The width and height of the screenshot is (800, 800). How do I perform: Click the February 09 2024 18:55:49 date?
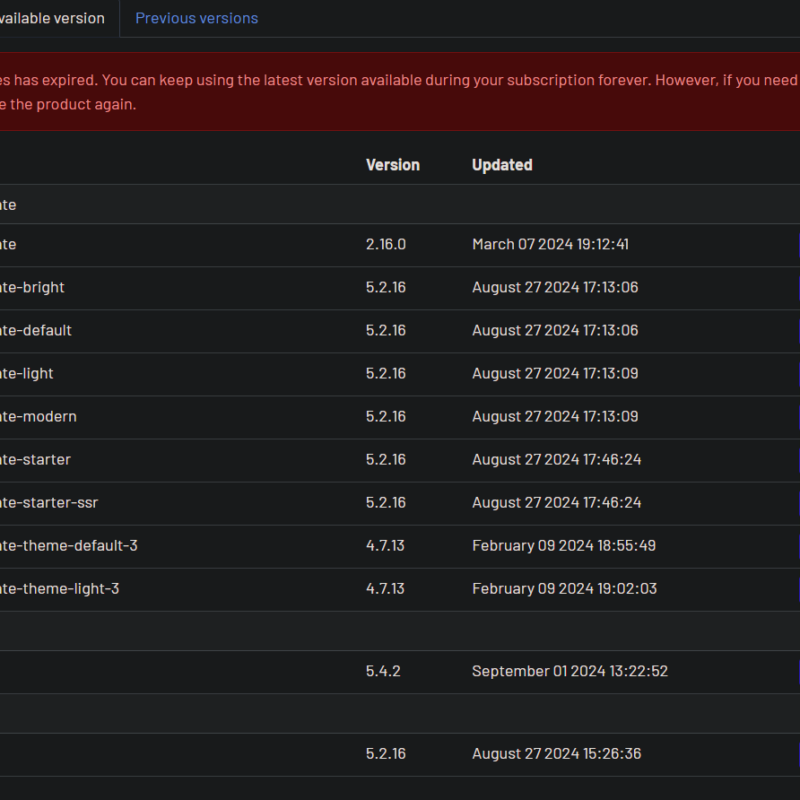coord(563,546)
